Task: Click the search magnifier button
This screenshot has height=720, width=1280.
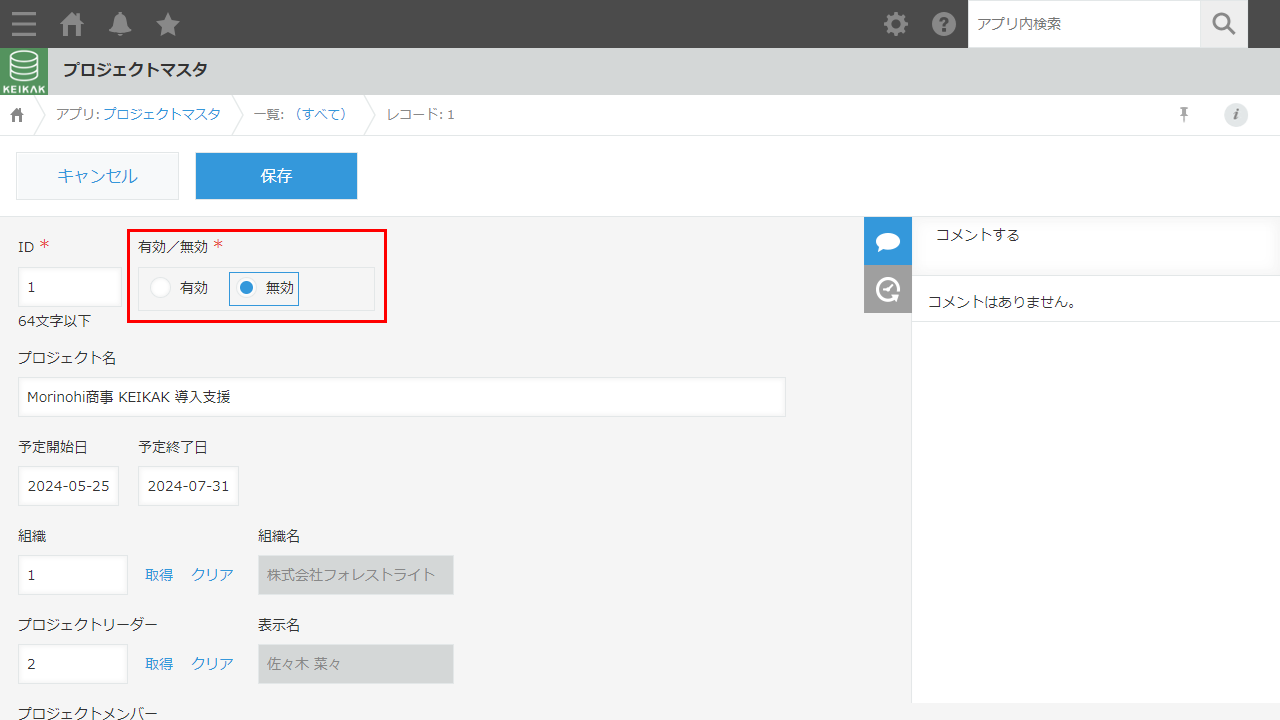Action: coord(1224,24)
